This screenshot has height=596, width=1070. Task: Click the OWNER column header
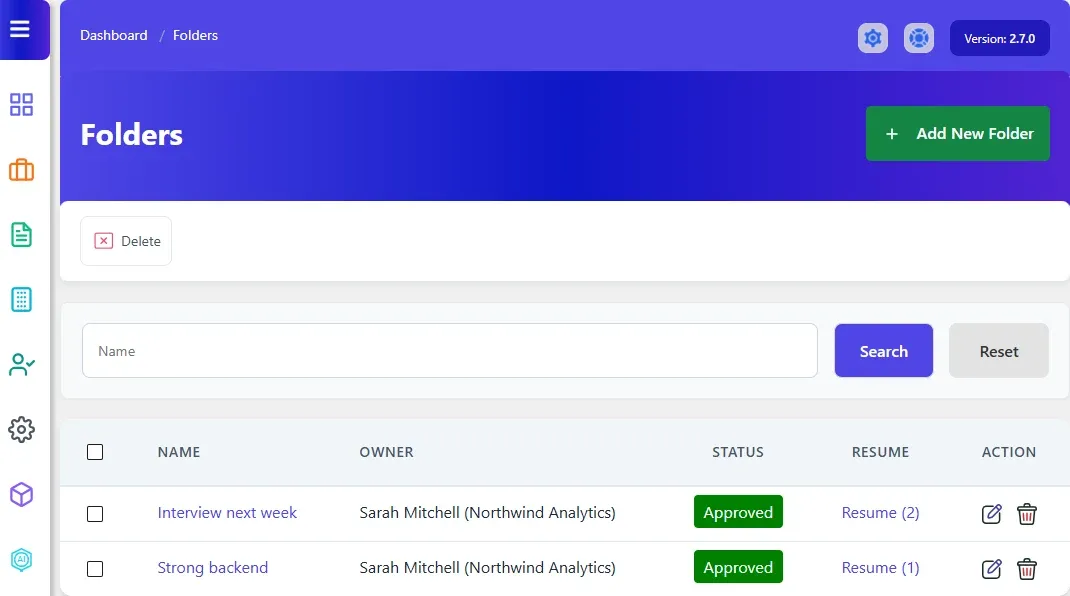(386, 452)
